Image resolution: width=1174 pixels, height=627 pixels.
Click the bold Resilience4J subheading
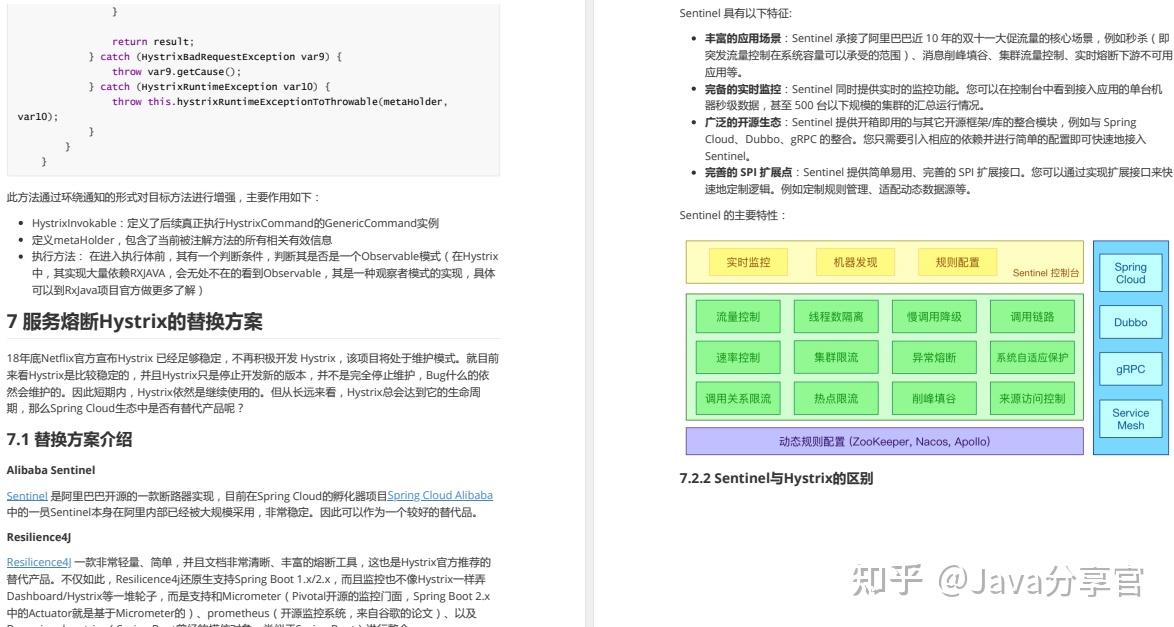[x=39, y=537]
